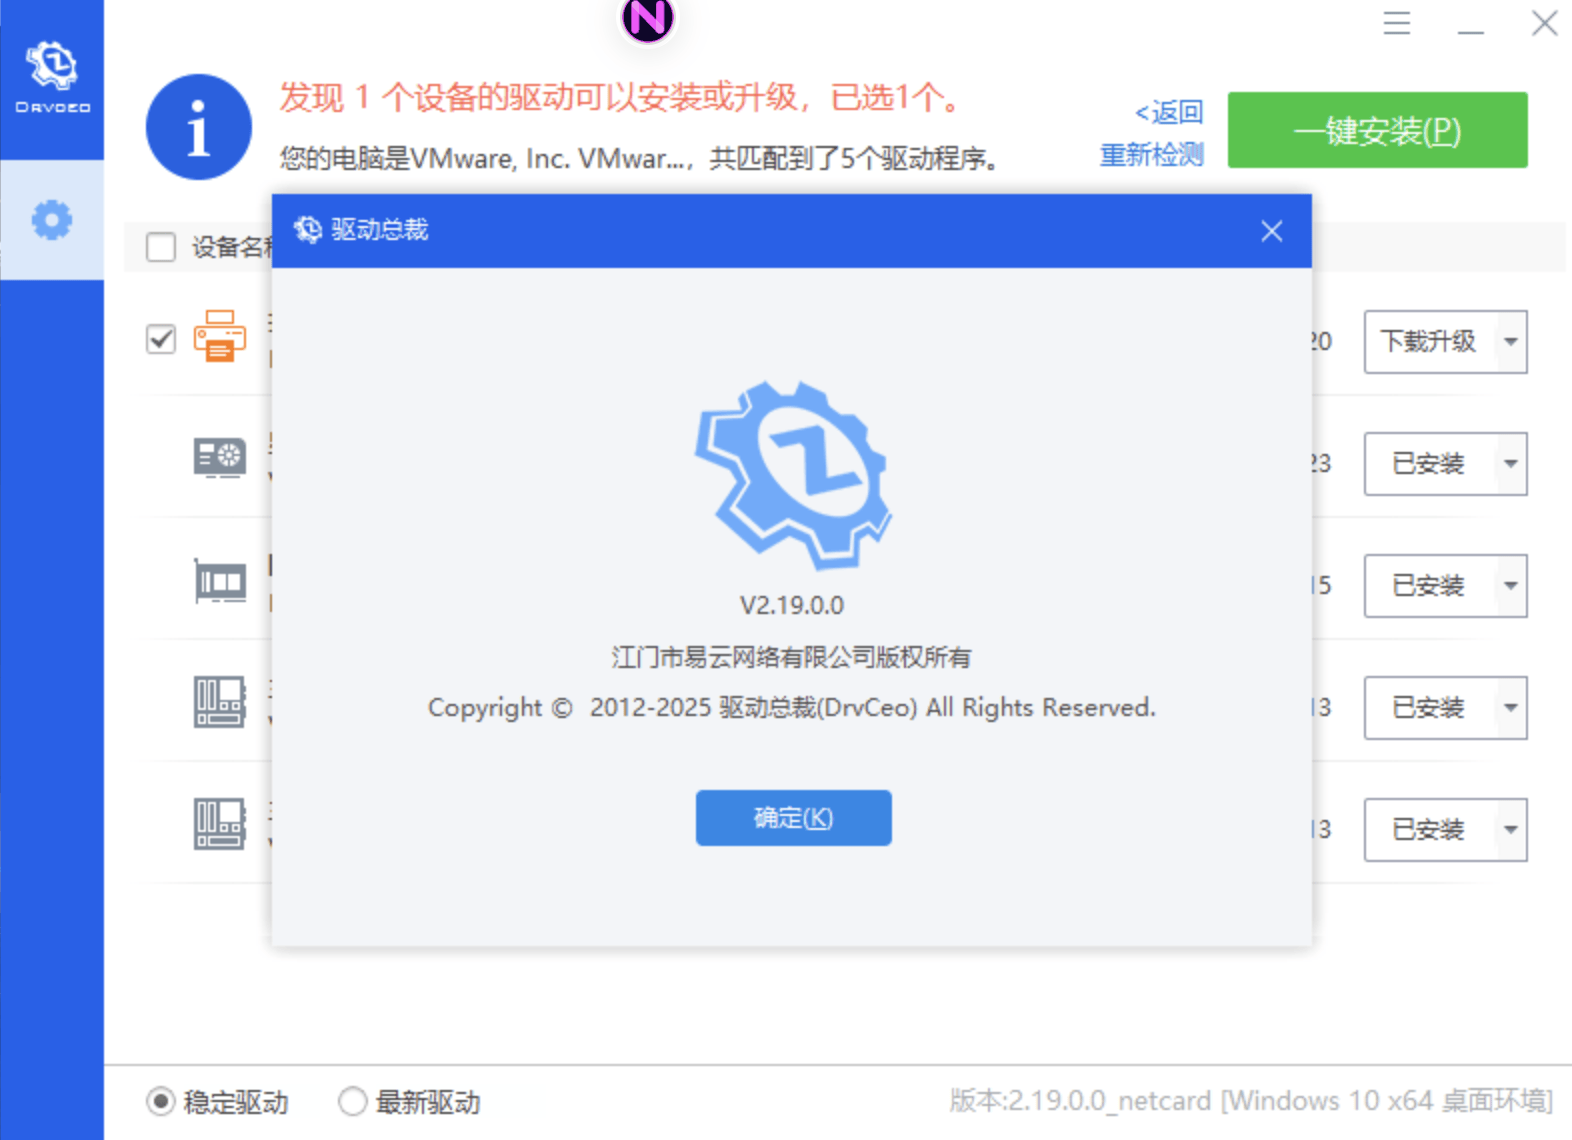
Task: Click the 下载升级 button
Action: [1430, 342]
